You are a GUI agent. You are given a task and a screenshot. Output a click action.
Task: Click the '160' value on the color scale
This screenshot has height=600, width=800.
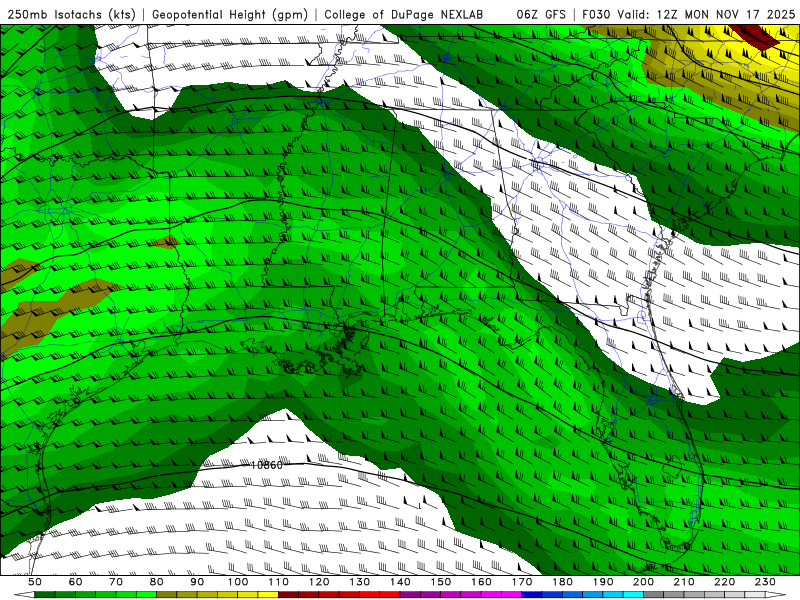(x=481, y=582)
